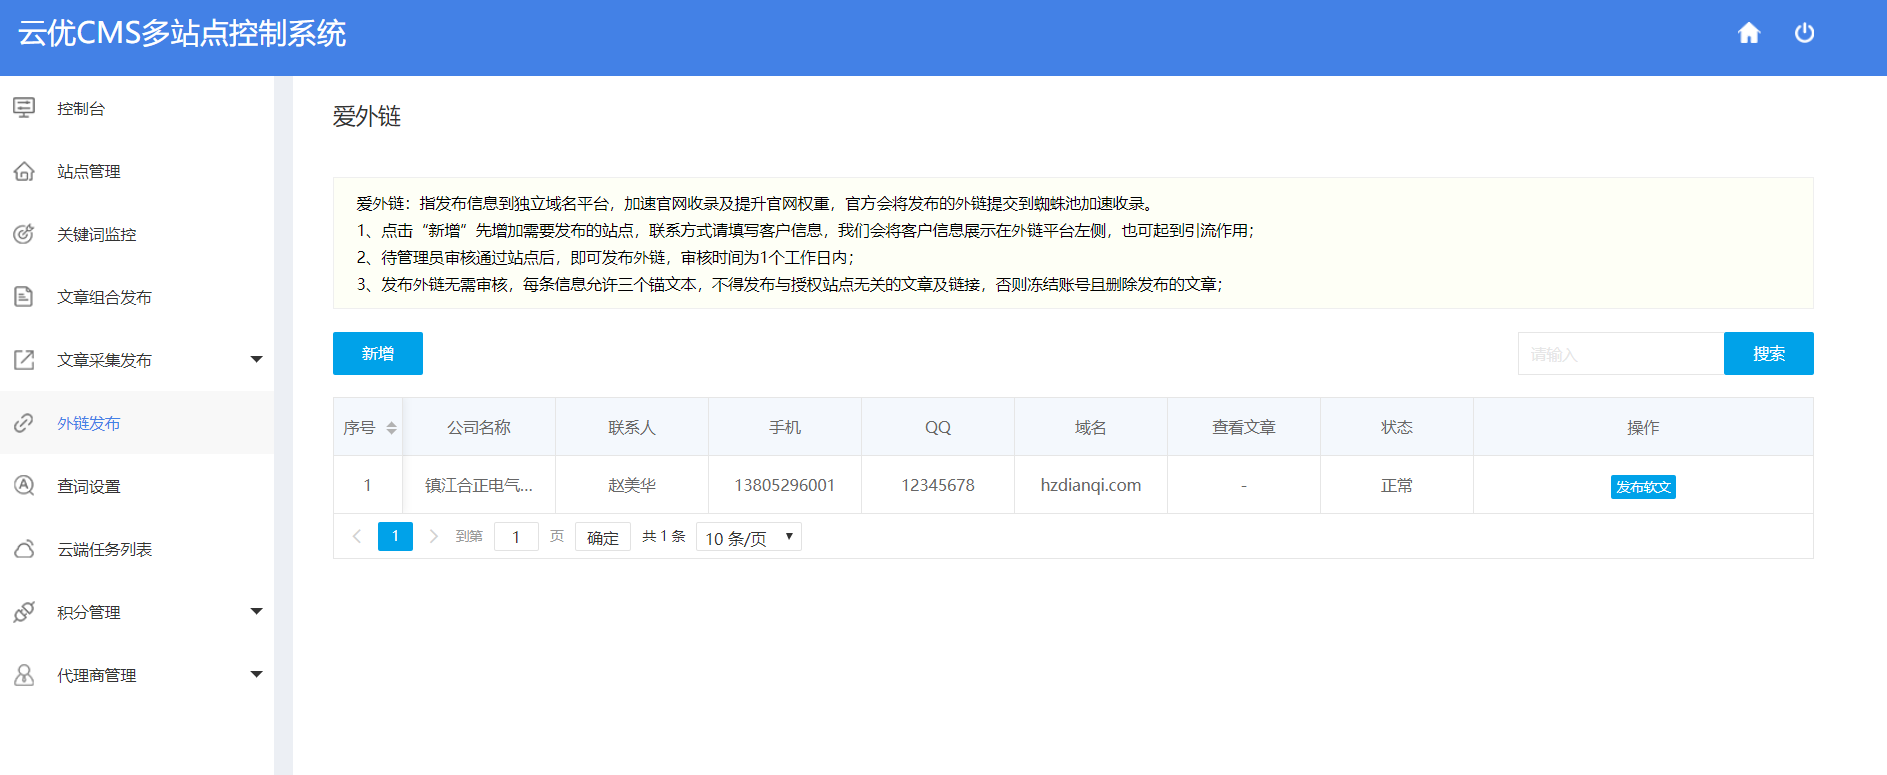Click the 积分管理 icon in the sidebar
This screenshot has height=775, width=1887.
(24, 612)
